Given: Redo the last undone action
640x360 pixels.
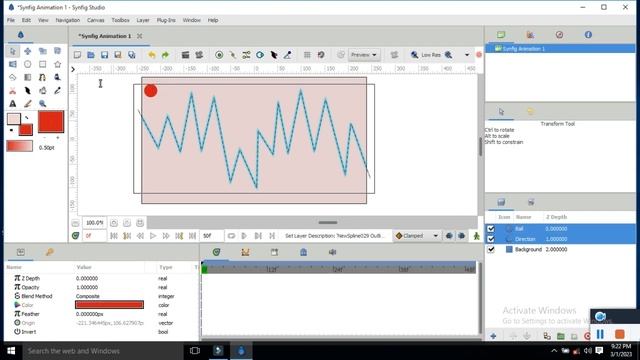Looking at the screenshot, I should coord(165,55).
